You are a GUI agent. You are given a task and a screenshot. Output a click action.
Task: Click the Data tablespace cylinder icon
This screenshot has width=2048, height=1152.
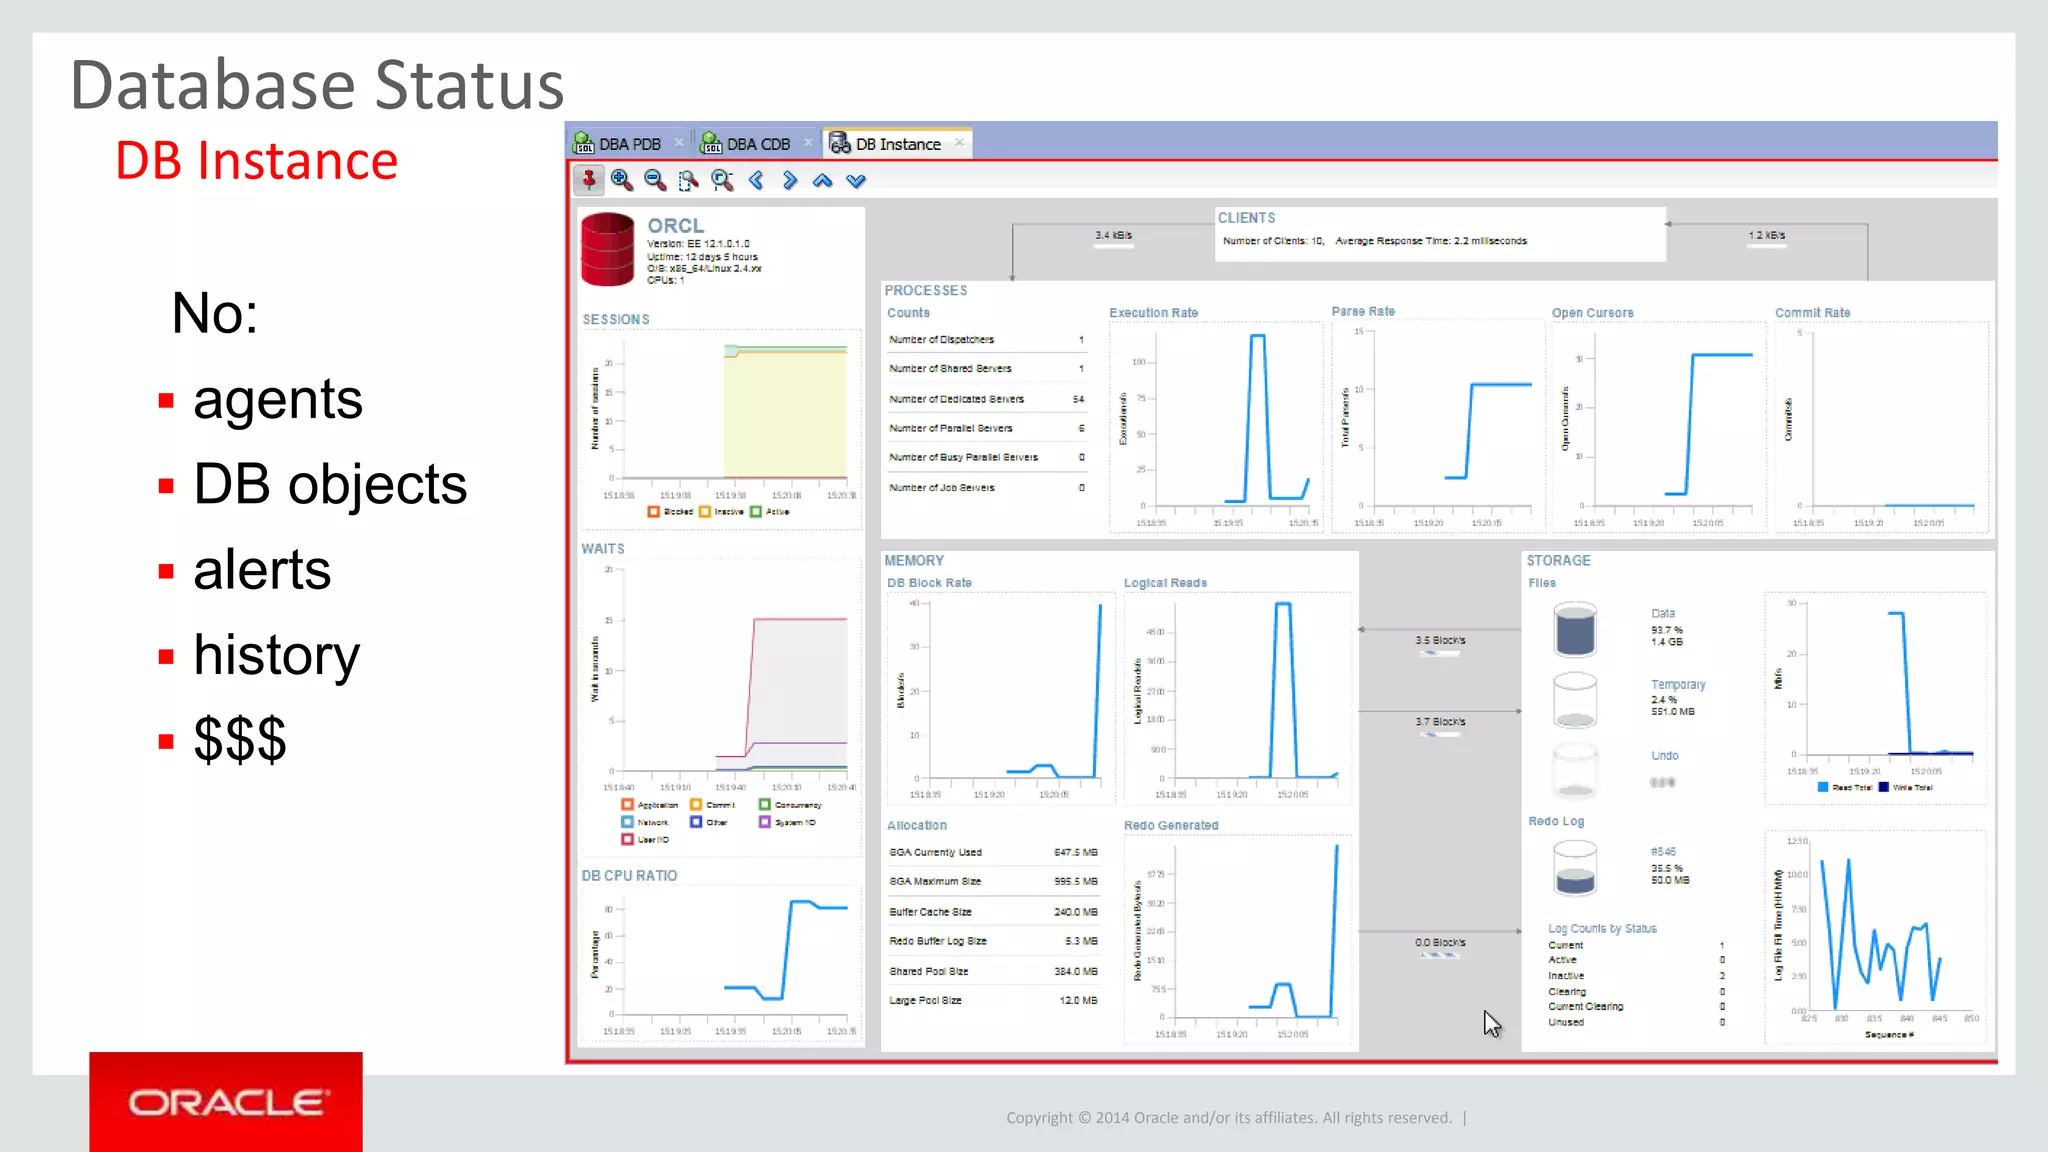pos(1575,629)
